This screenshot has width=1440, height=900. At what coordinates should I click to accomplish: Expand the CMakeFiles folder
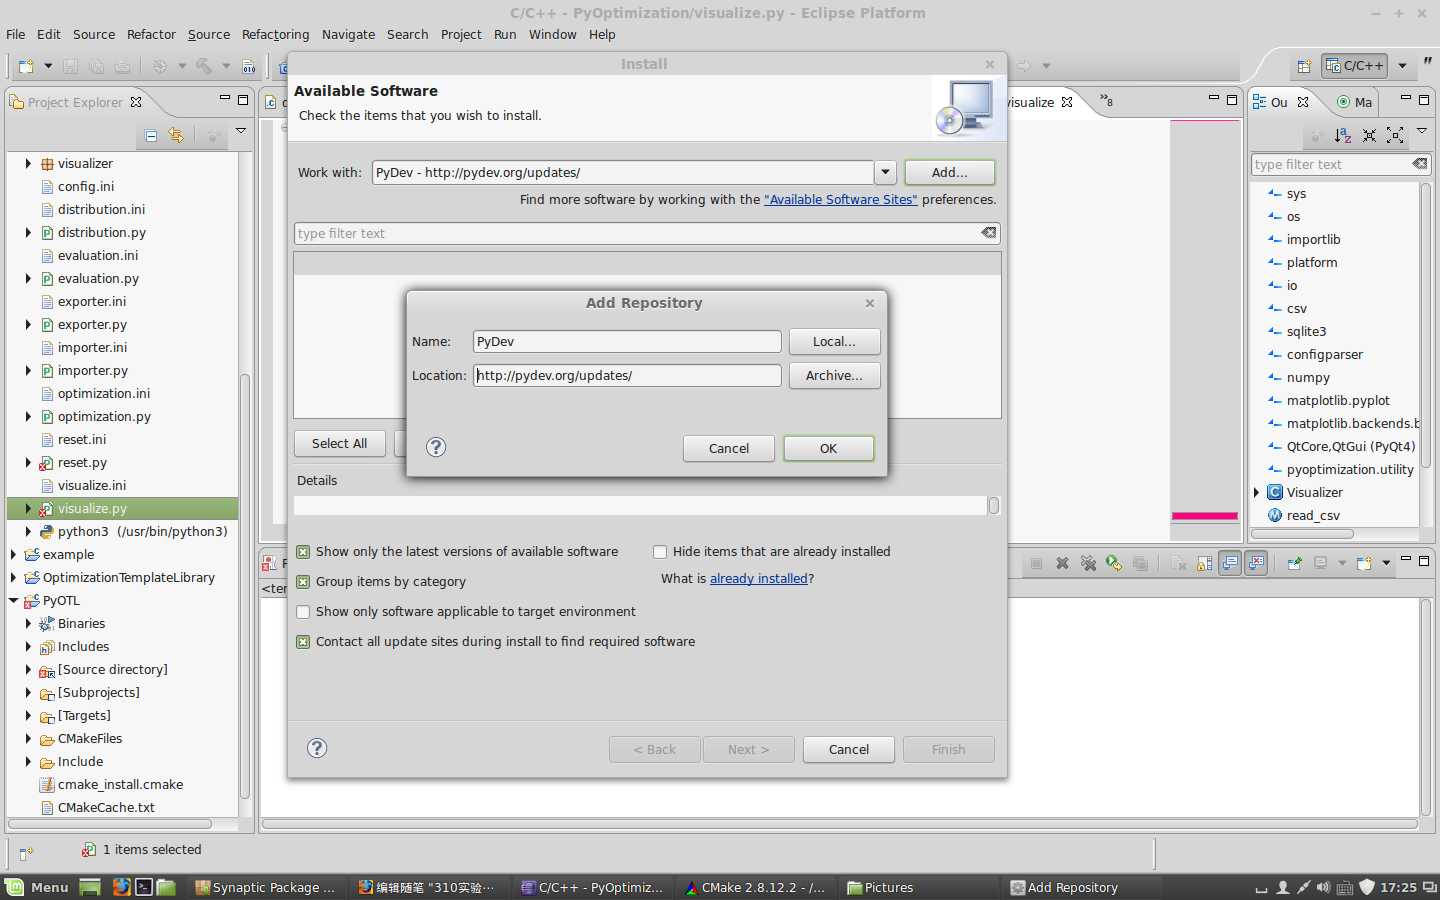(28, 738)
